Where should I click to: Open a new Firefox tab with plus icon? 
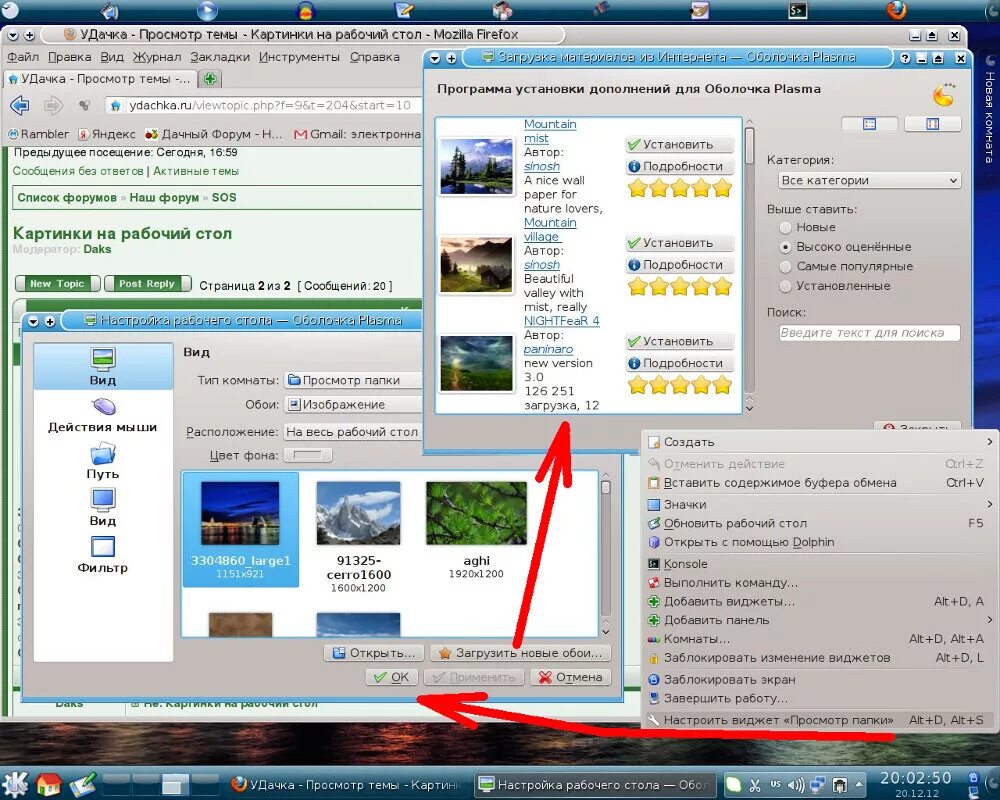[x=210, y=79]
